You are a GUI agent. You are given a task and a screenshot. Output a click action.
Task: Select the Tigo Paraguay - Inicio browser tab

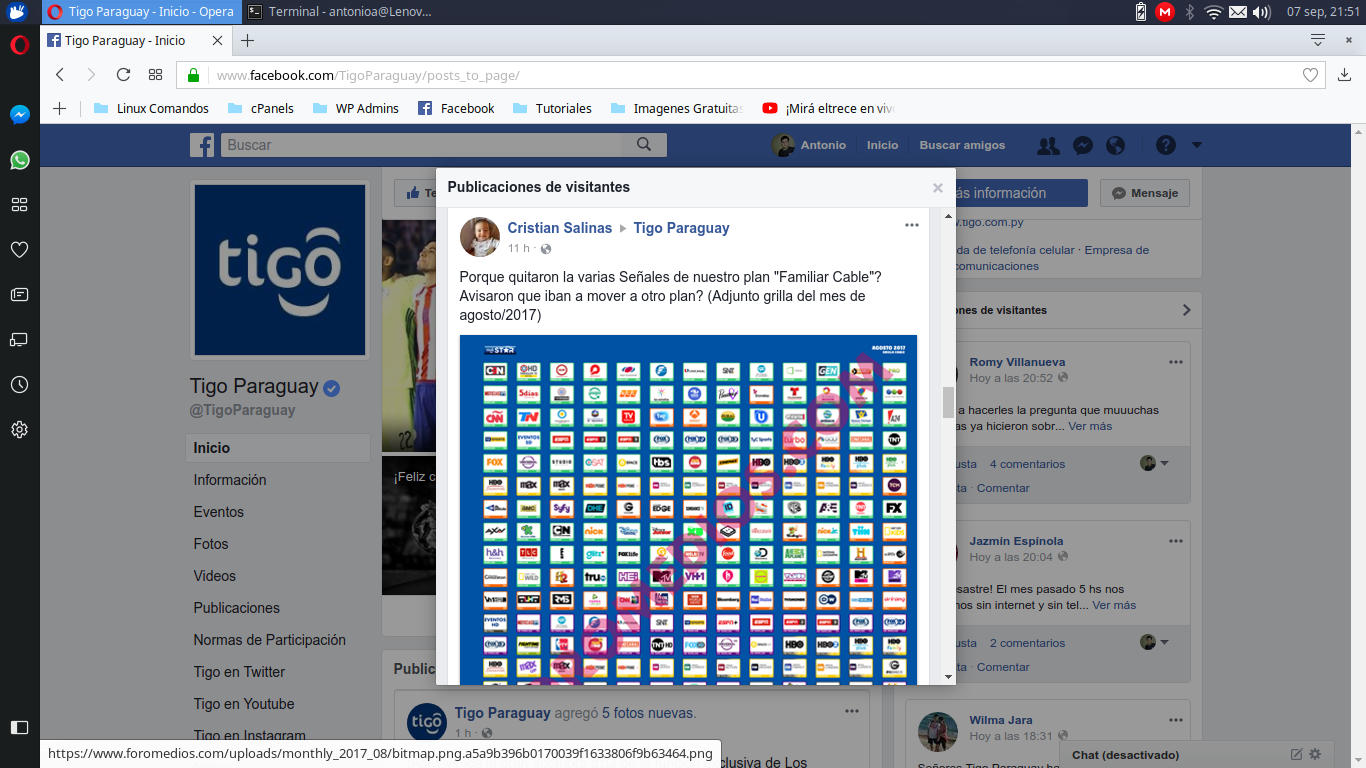click(x=135, y=41)
